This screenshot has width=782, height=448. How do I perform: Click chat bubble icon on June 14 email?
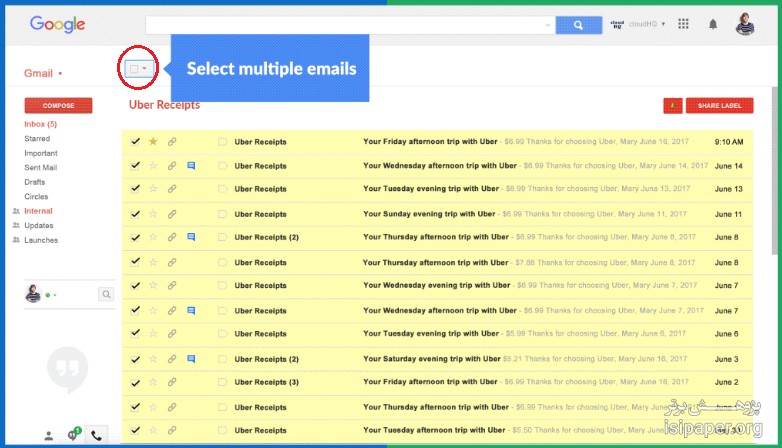click(190, 166)
